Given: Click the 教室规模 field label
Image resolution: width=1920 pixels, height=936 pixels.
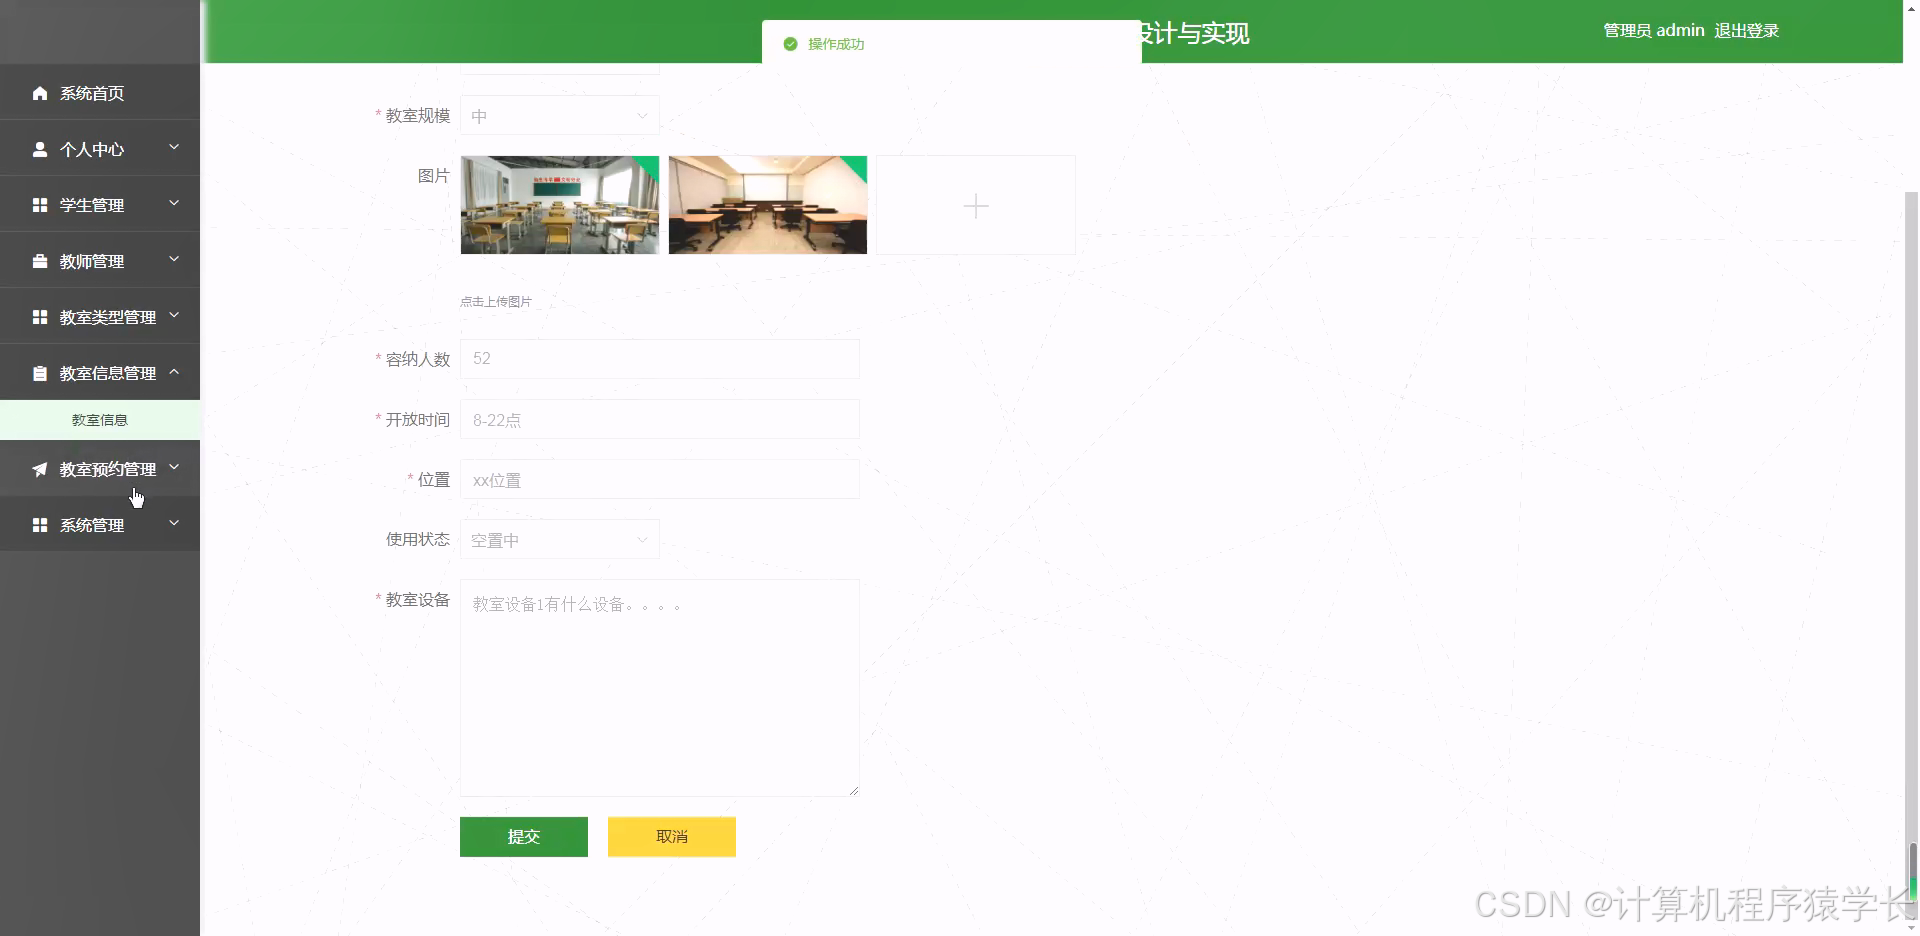Looking at the screenshot, I should [x=418, y=116].
